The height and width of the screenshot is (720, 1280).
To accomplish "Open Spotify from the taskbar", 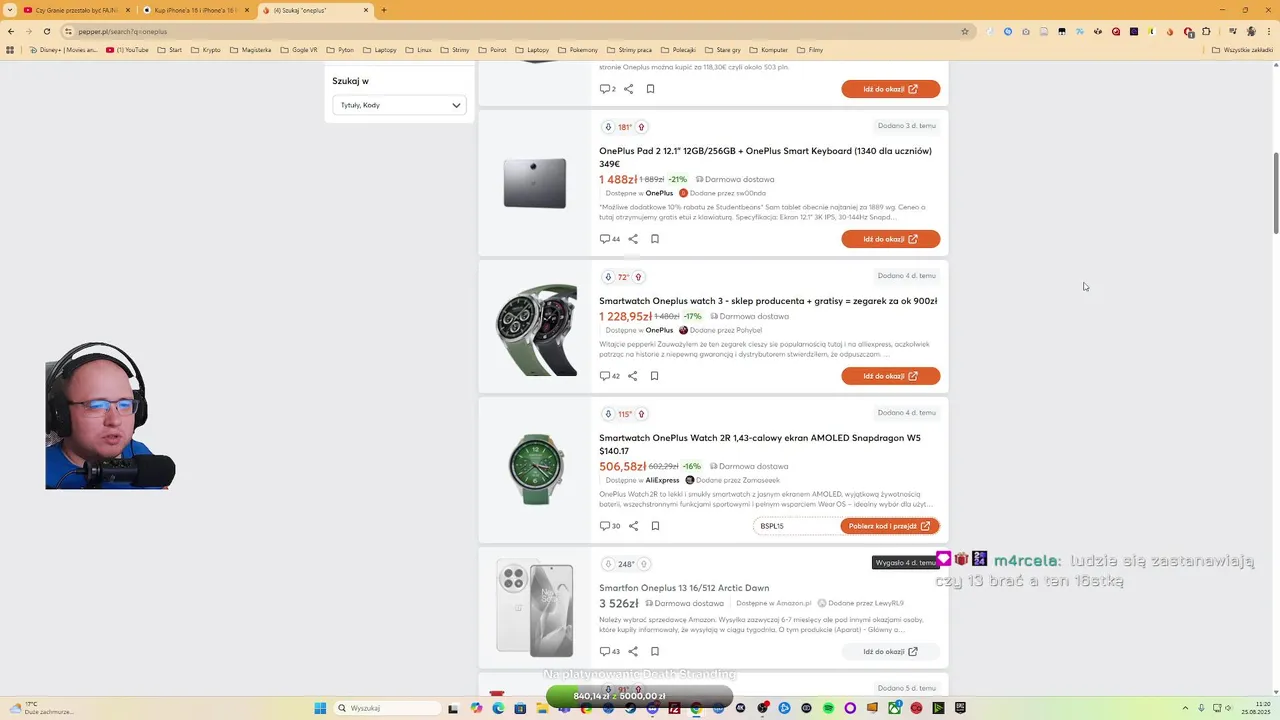I will pos(828,708).
